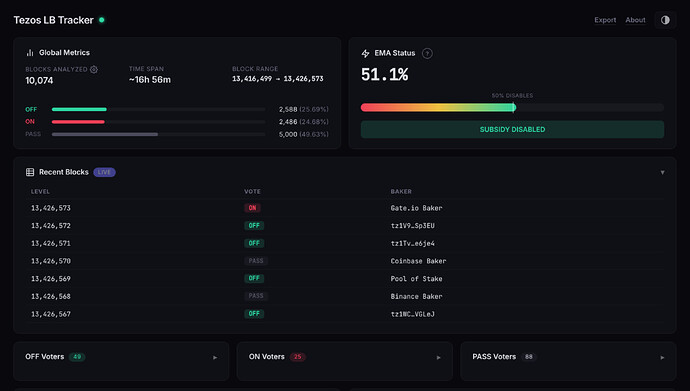Screen dimensions: 690x391
Task: Collapse the Recent Blocks panel
Action: point(662,172)
